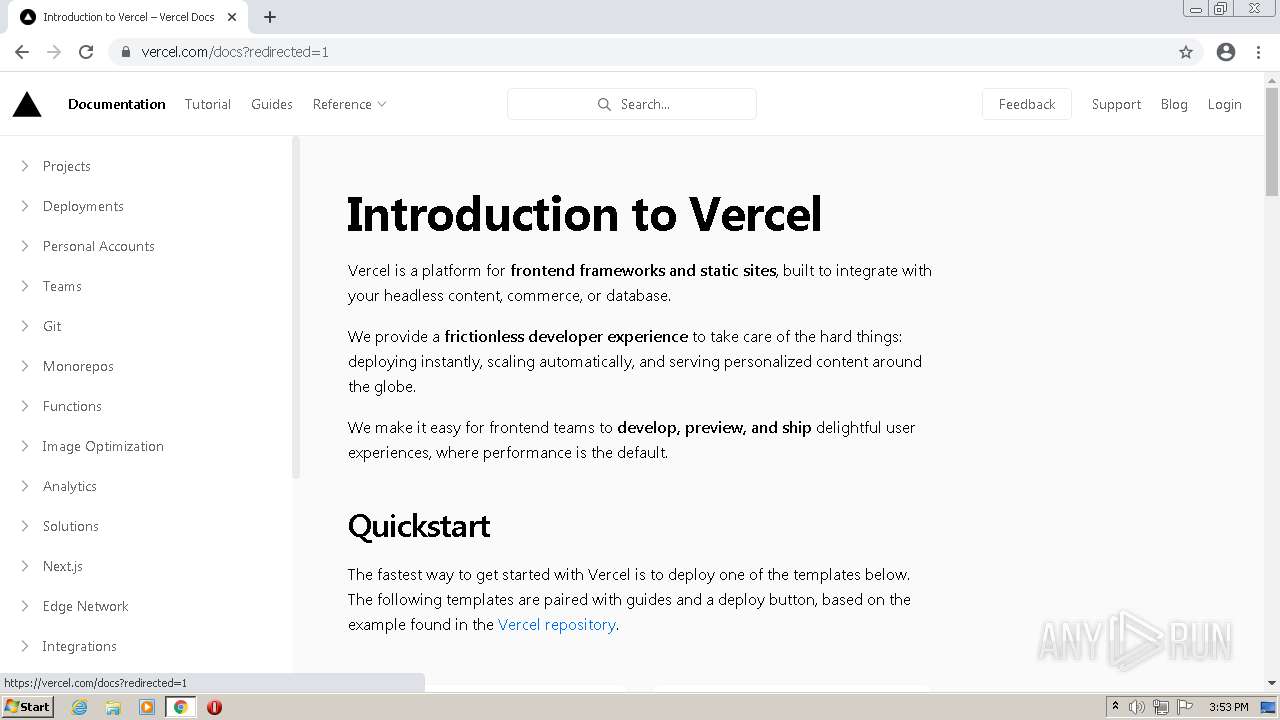Expand the Reference dropdown menu

click(349, 104)
